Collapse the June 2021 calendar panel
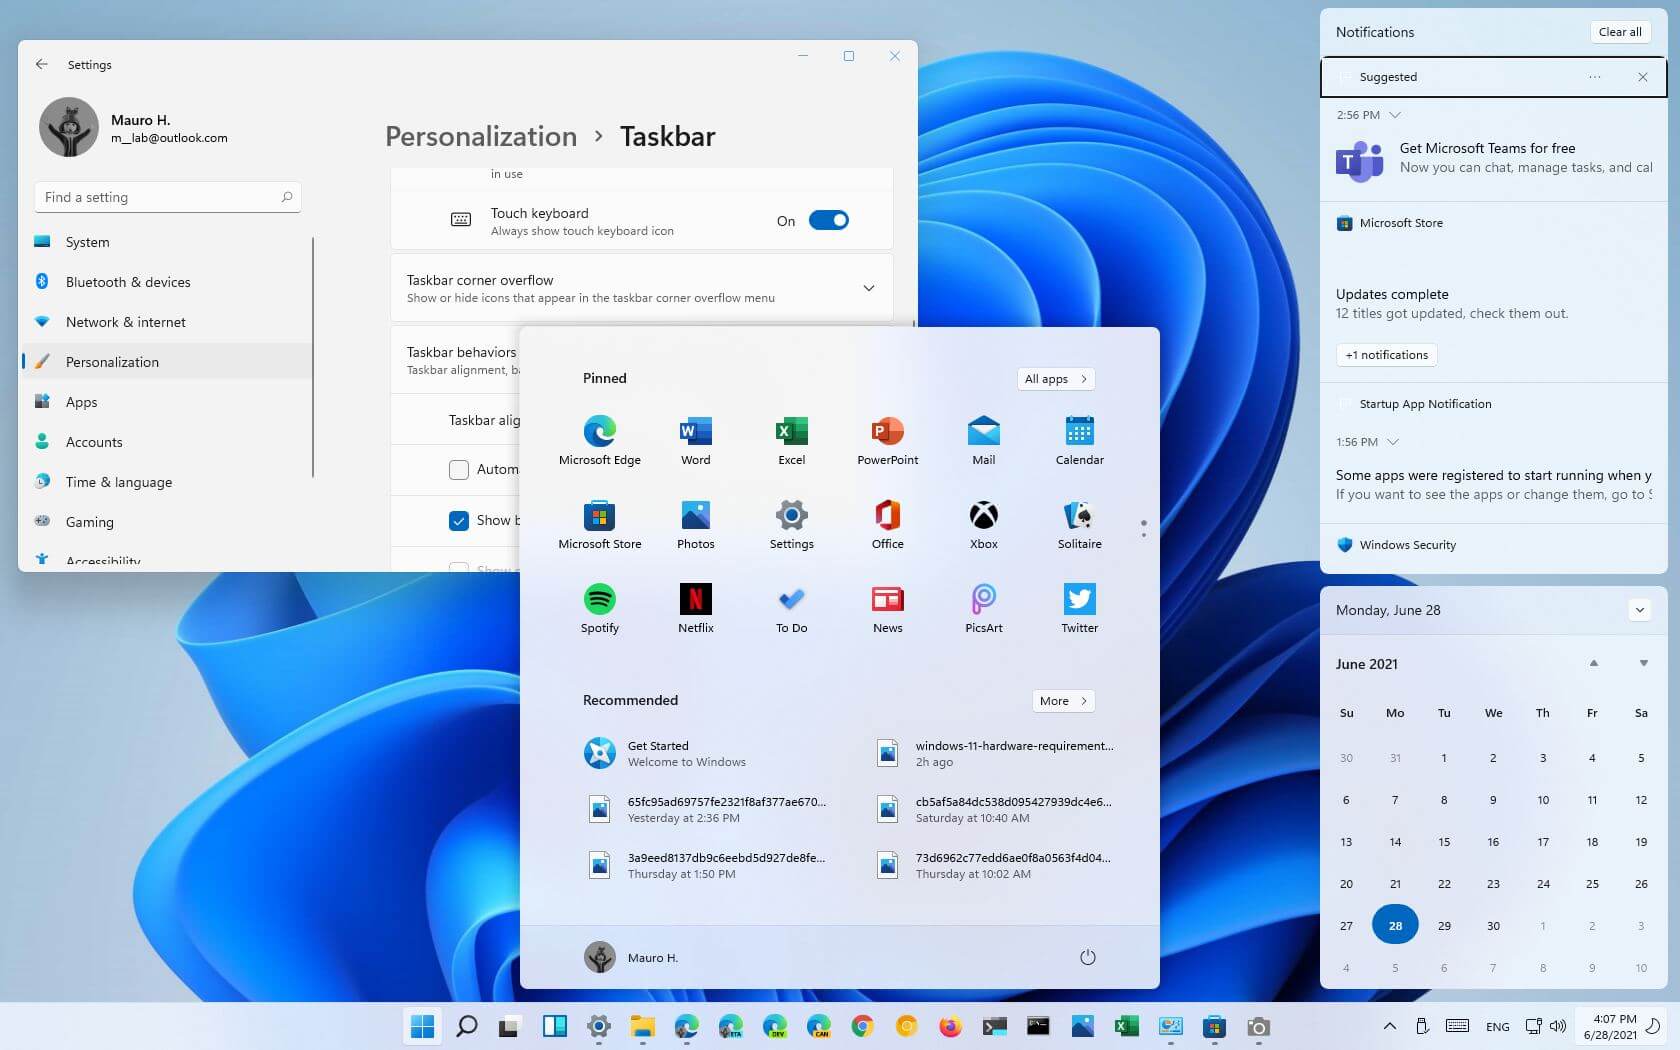The width and height of the screenshot is (1680, 1050). tap(1639, 610)
